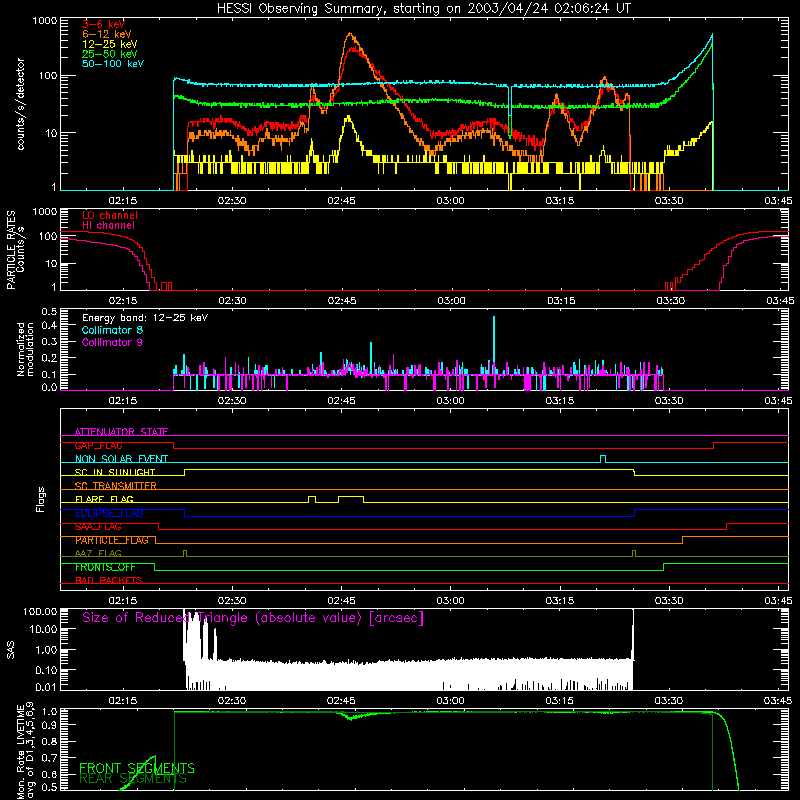
Task: Click the 'Size of Reduced Triangle' caption
Action: (253, 618)
